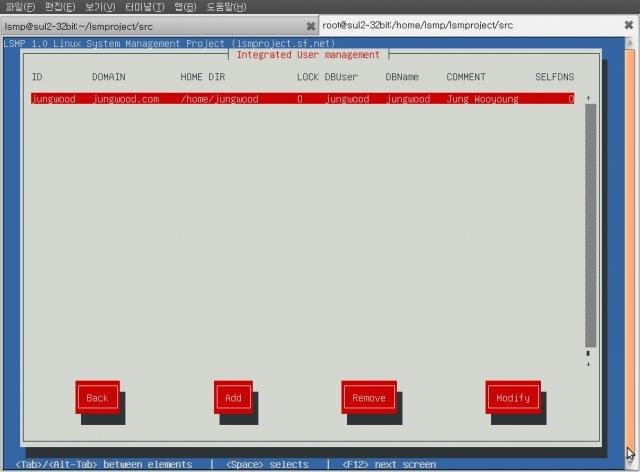640x472 pixels.
Task: Open the 터미널(T) menu
Action: [x=145, y=7]
